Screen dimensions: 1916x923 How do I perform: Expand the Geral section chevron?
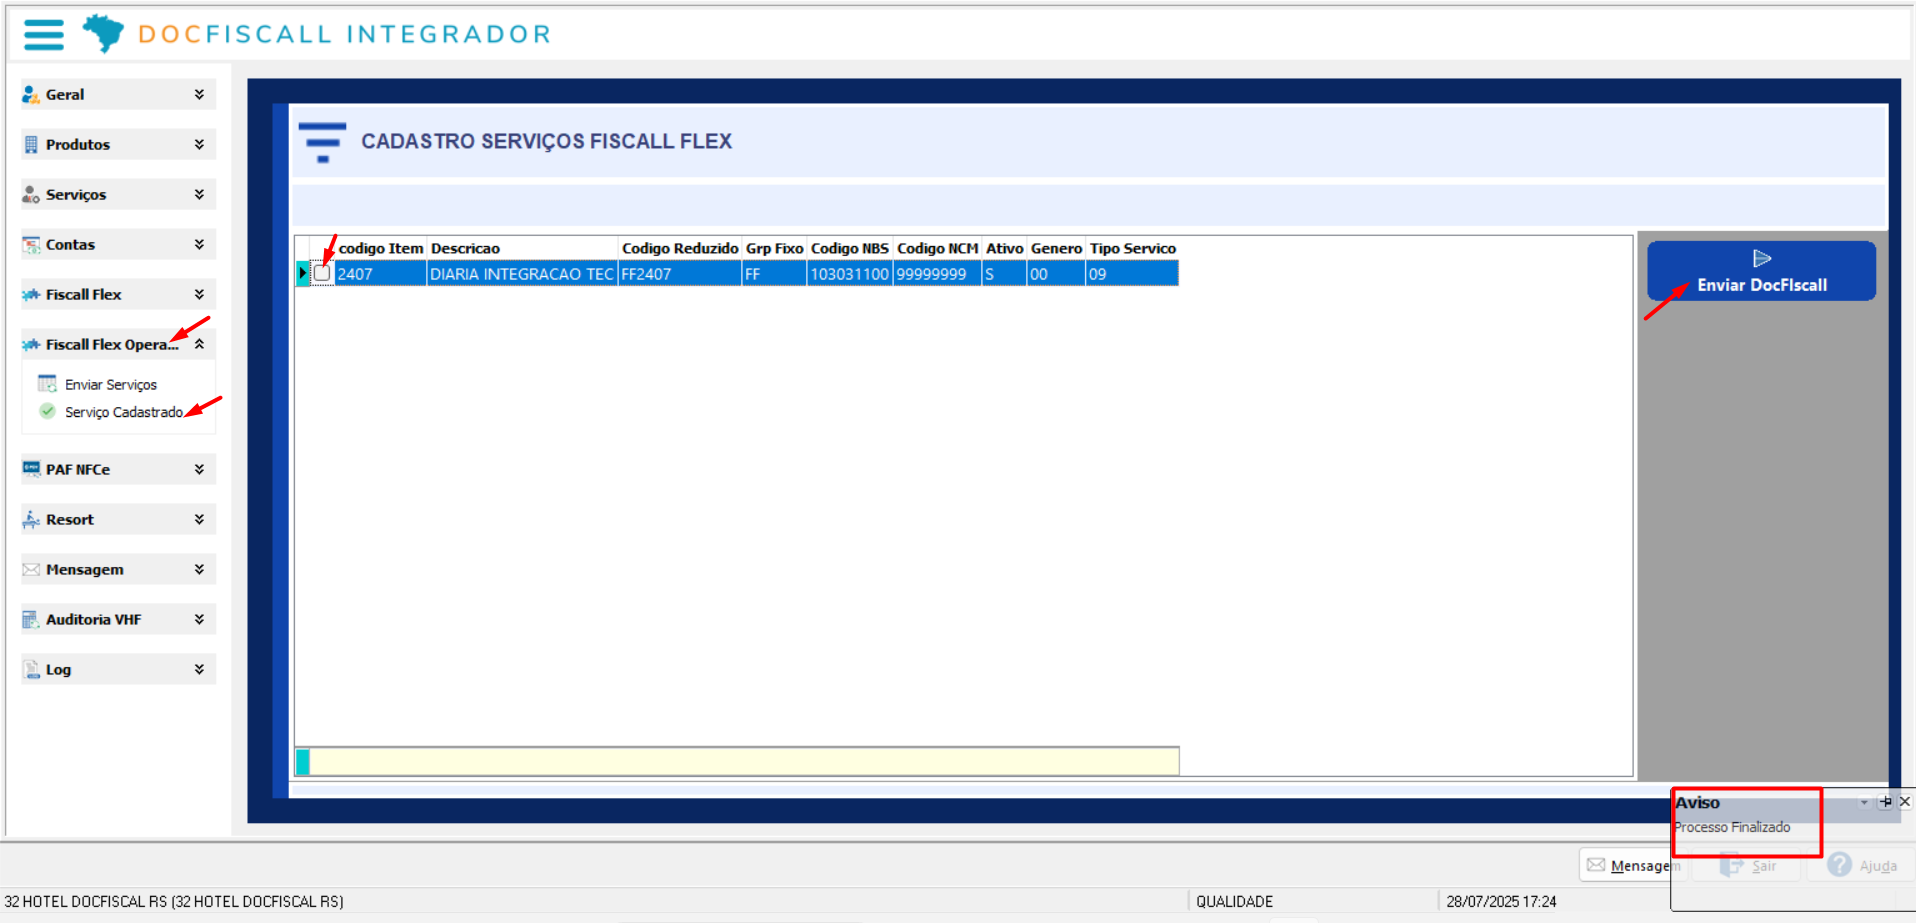199,94
